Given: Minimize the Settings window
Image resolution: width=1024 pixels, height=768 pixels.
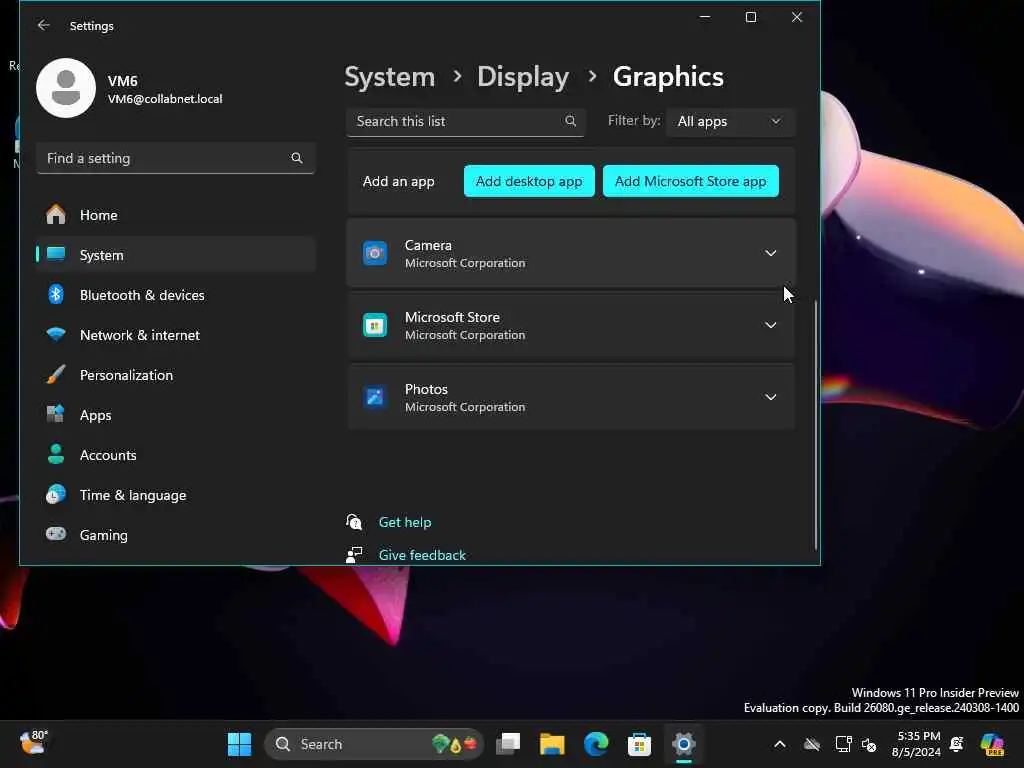Looking at the screenshot, I should [705, 17].
